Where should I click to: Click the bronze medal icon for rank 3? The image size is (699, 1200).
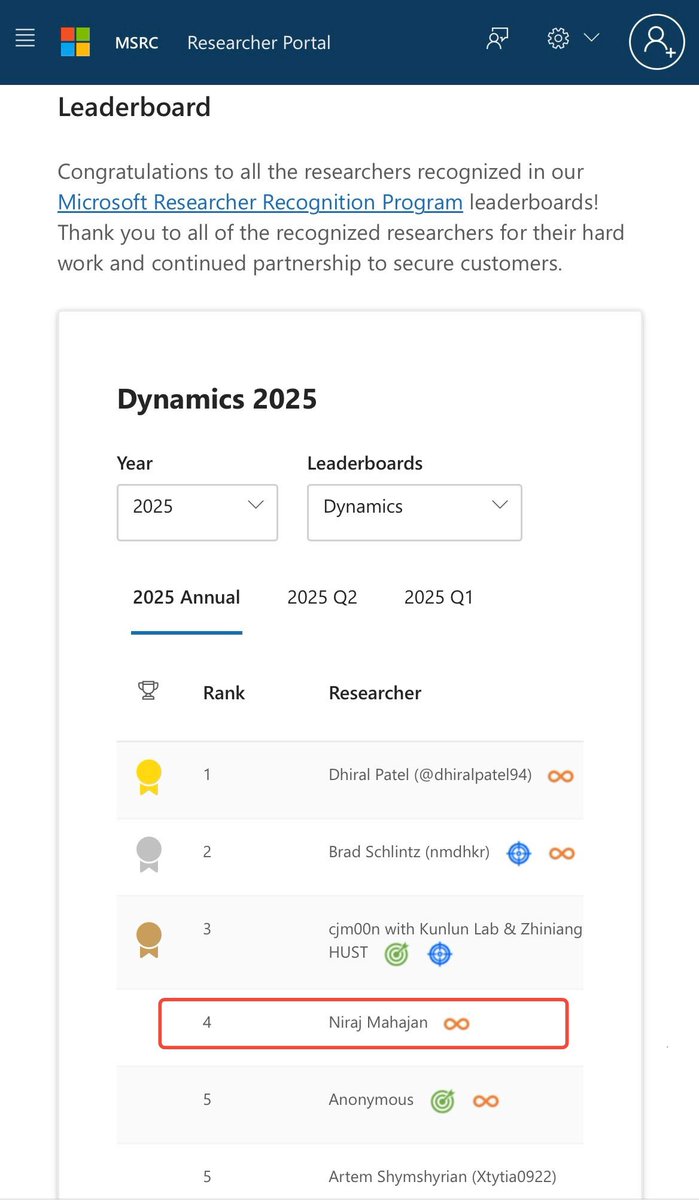pos(148,940)
